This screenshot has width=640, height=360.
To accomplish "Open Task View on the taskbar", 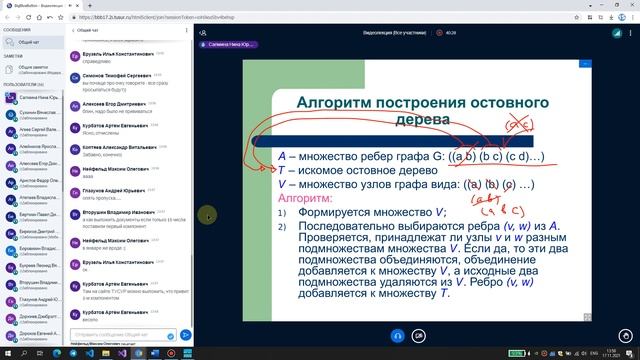I will tap(40, 353).
